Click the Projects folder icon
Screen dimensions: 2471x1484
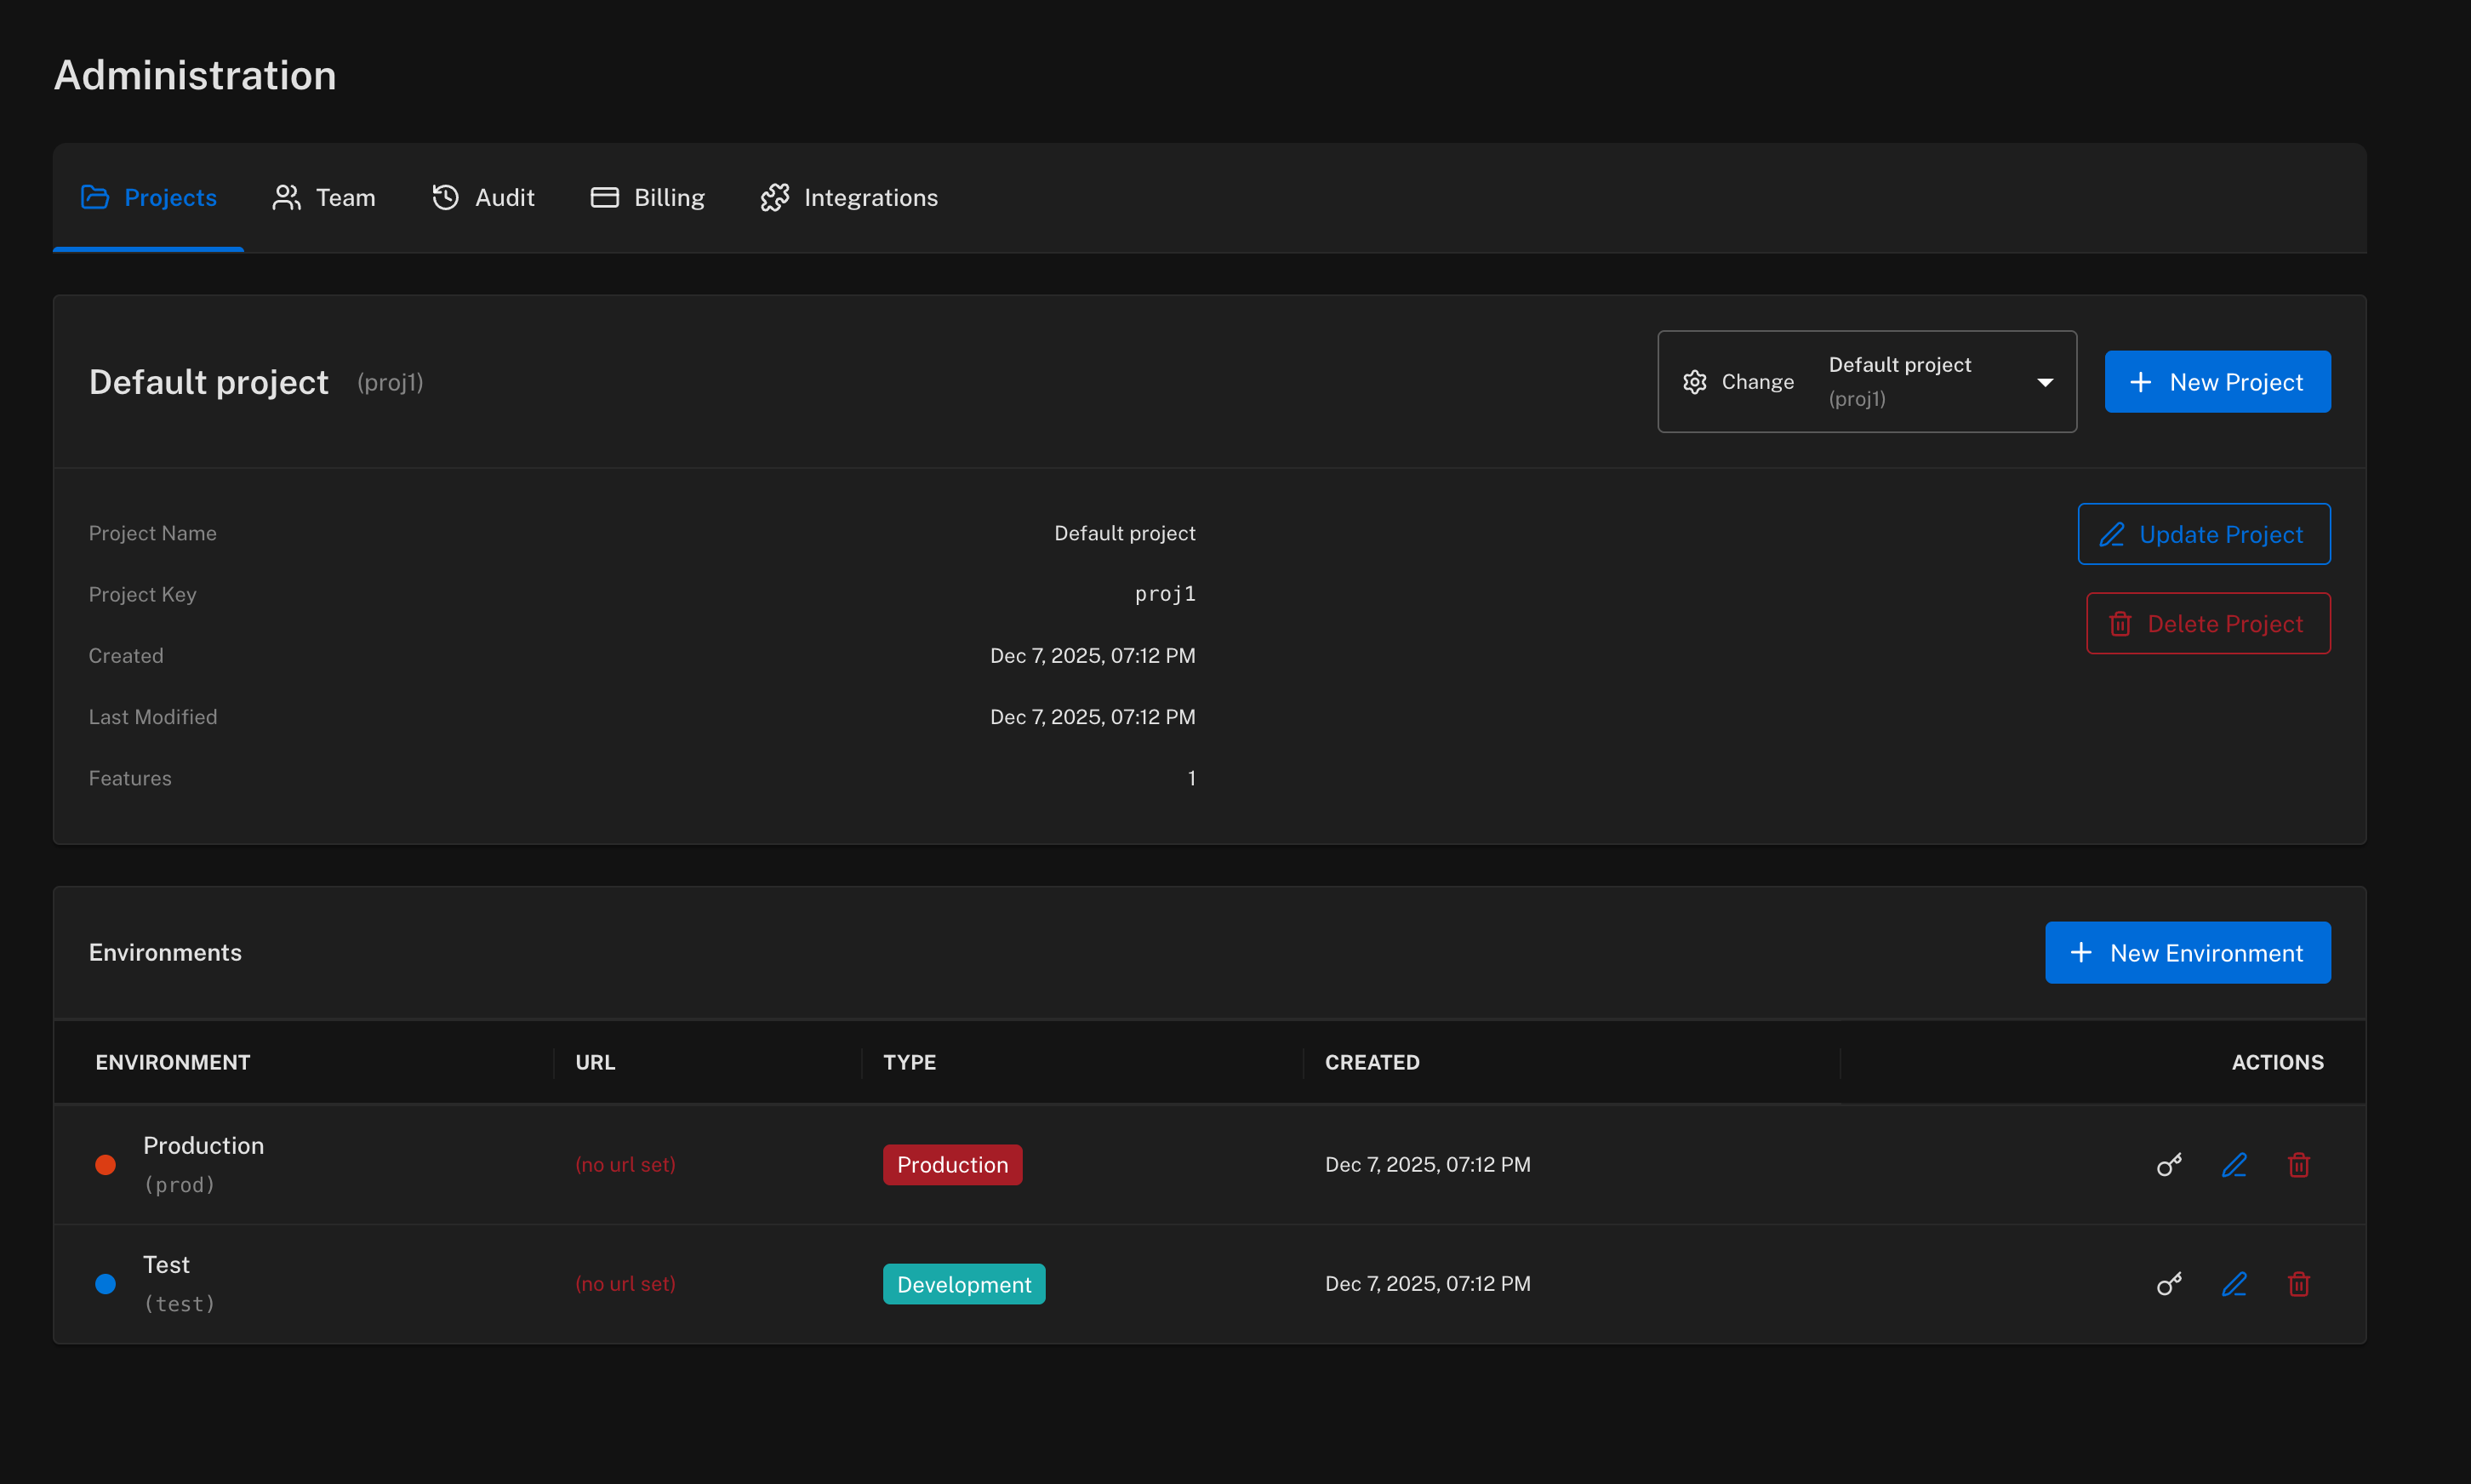click(x=95, y=197)
